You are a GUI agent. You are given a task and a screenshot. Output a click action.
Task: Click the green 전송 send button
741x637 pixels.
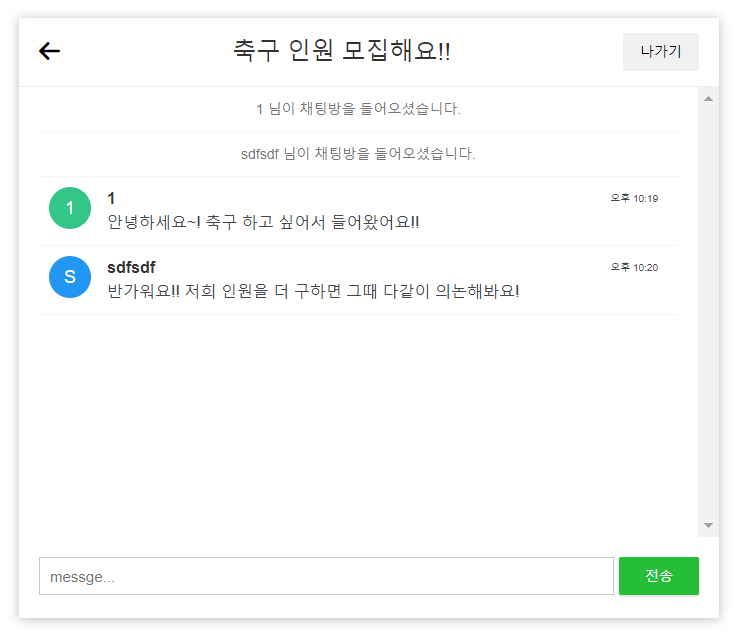(659, 576)
